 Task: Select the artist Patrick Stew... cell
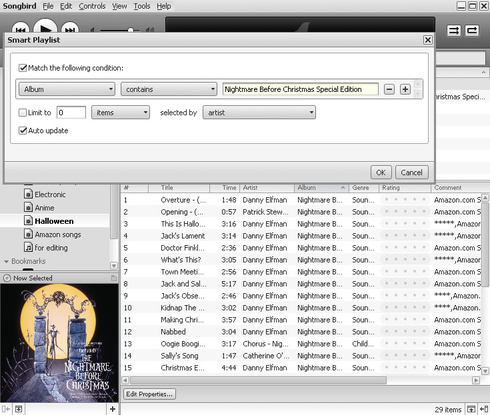pos(265,212)
